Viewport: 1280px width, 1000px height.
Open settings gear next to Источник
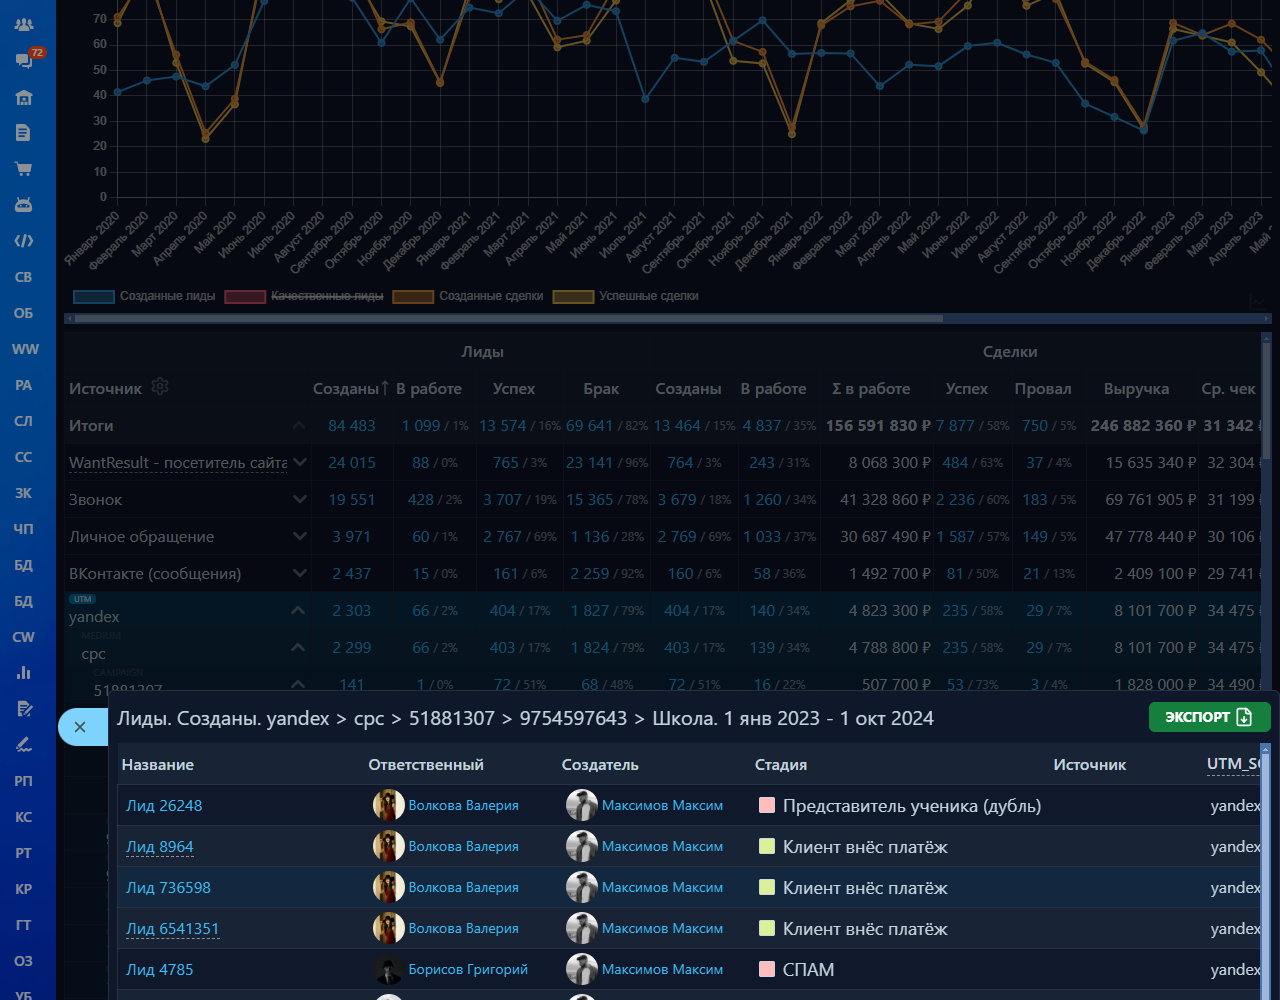click(159, 387)
